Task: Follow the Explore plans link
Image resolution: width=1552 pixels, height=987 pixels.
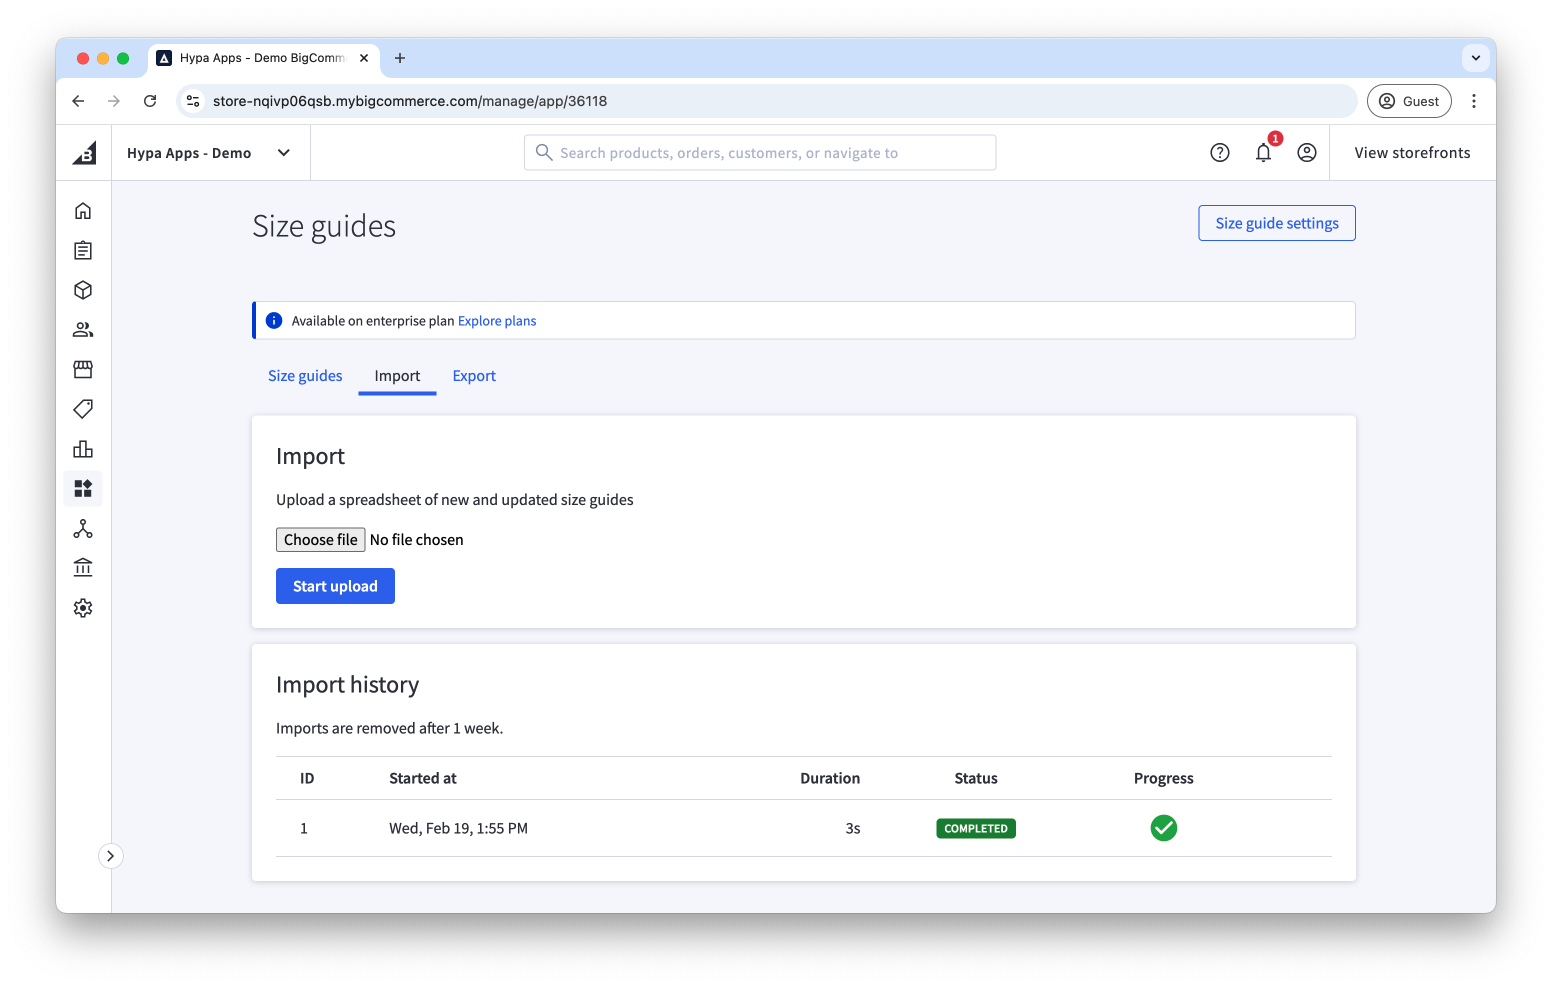Action: pyautogui.click(x=497, y=321)
